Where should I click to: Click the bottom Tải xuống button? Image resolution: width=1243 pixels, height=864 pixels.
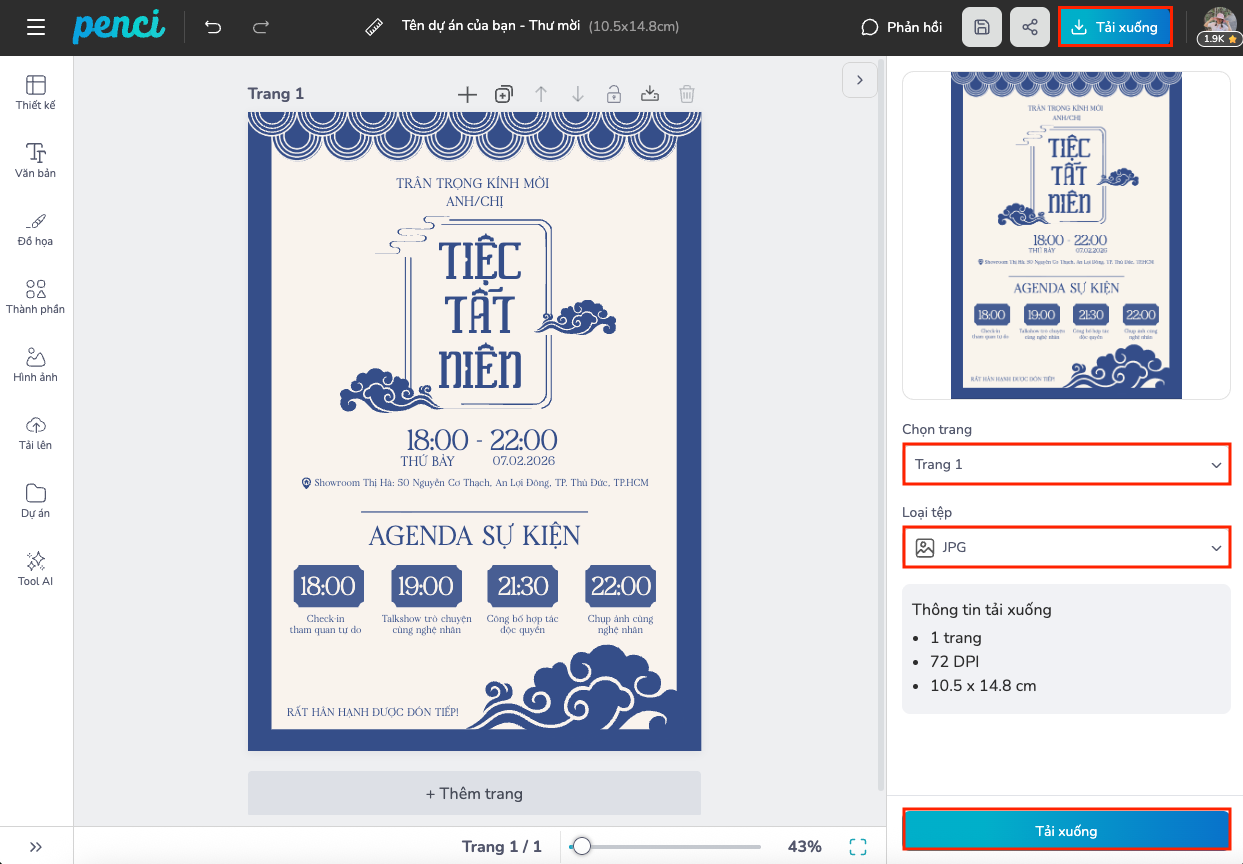1066,831
